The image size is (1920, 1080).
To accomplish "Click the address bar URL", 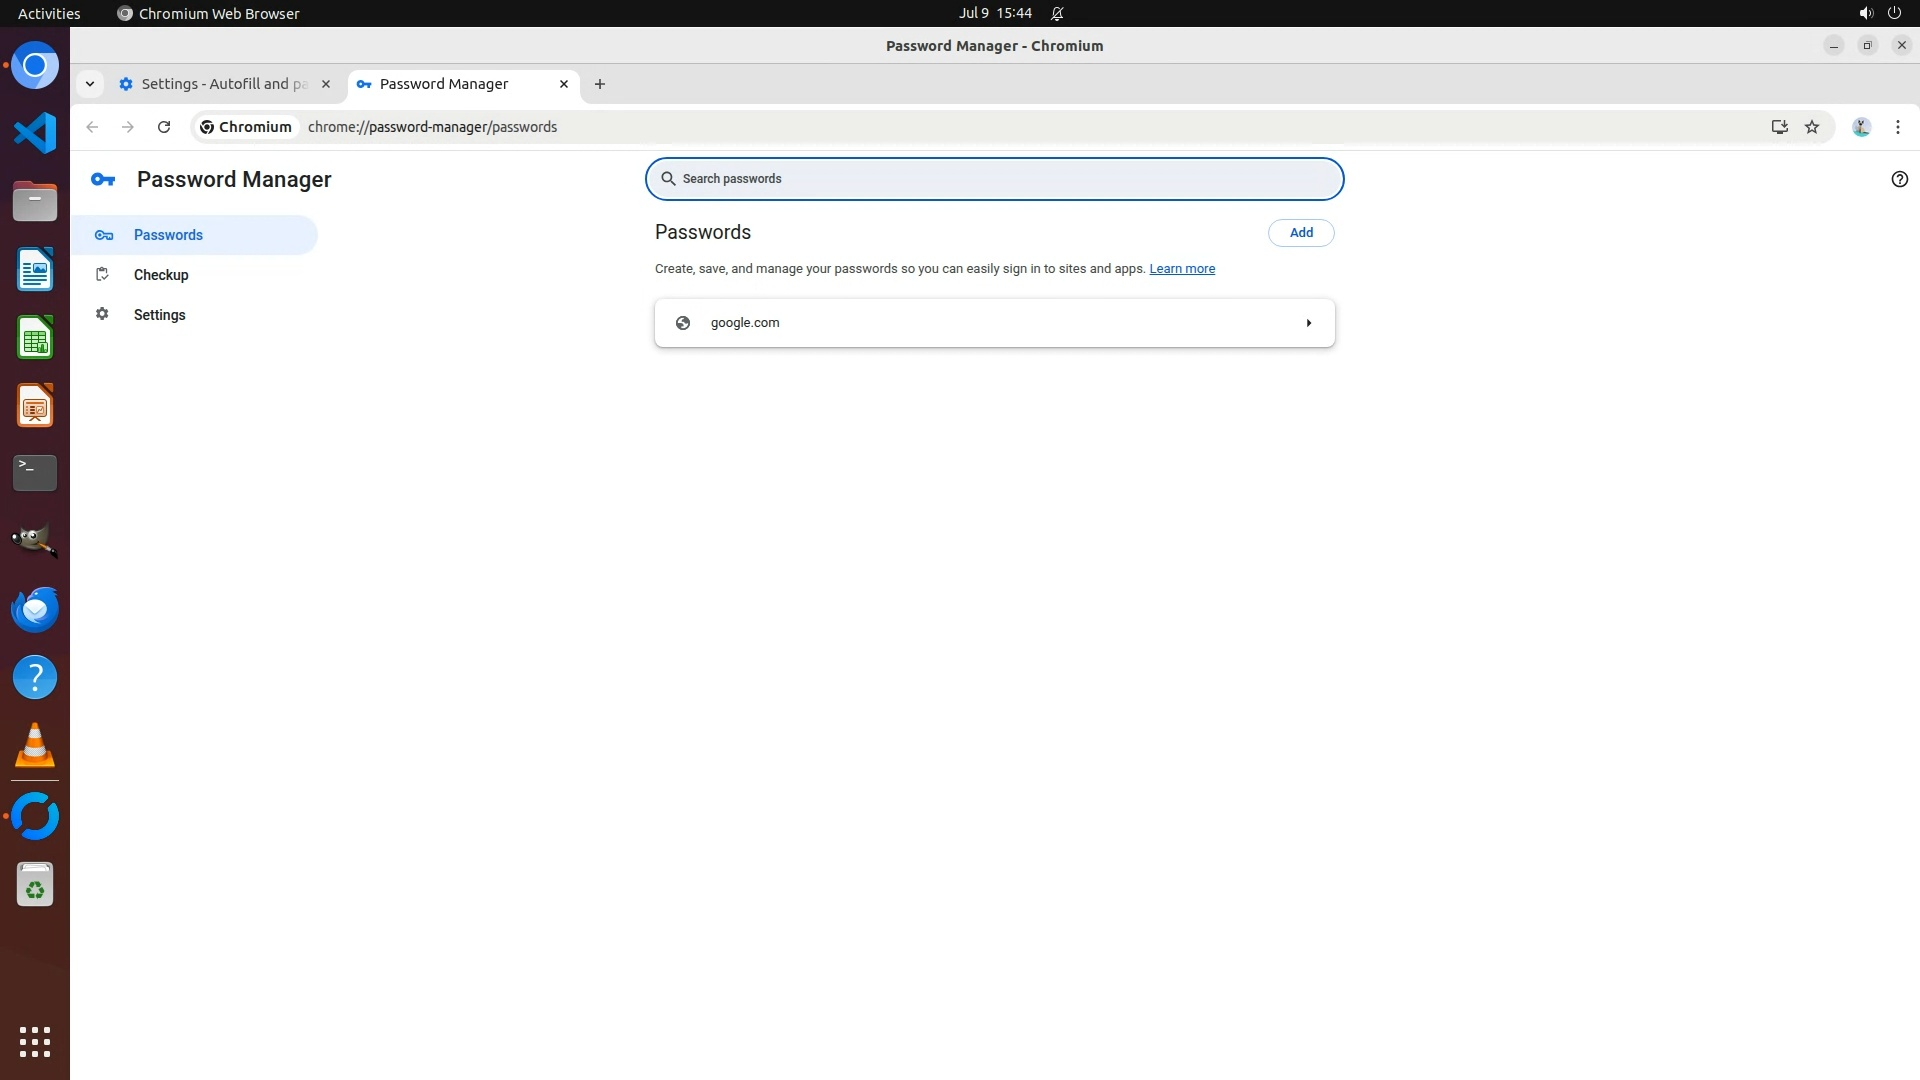I will point(432,127).
